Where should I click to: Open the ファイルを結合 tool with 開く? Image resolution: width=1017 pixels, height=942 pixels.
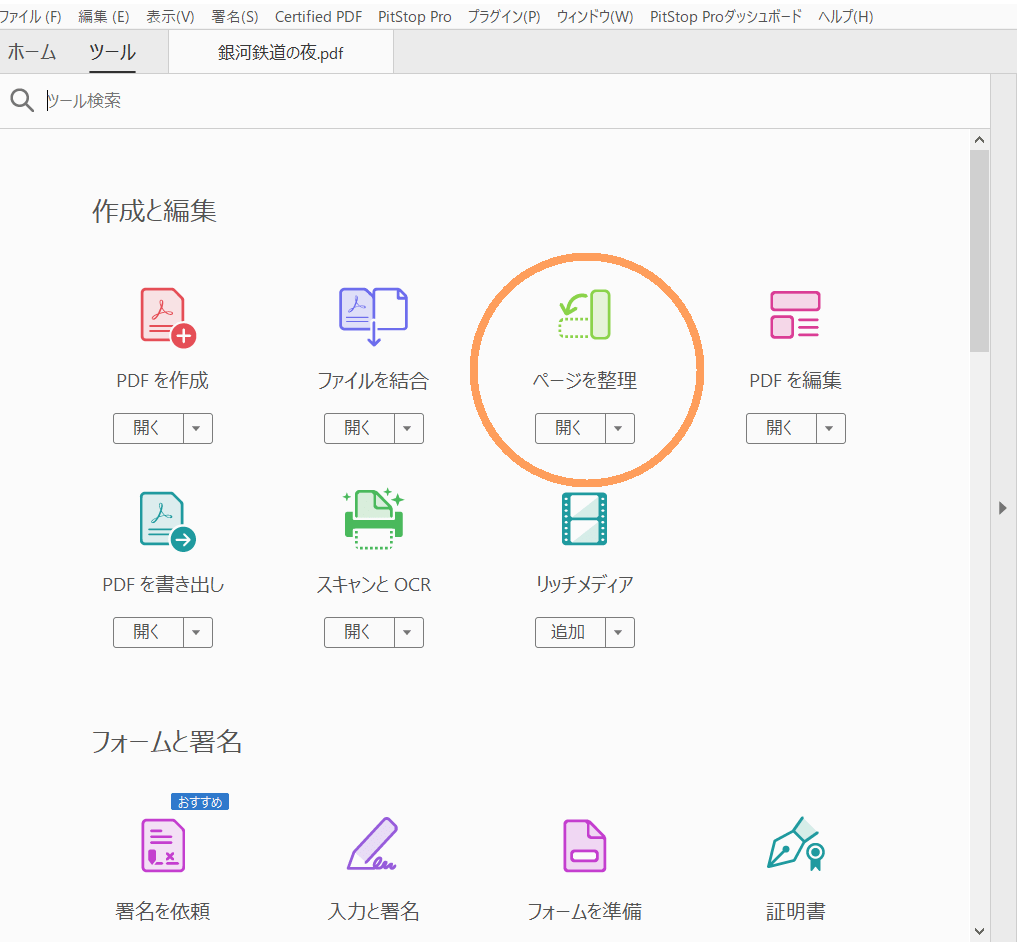pos(359,428)
